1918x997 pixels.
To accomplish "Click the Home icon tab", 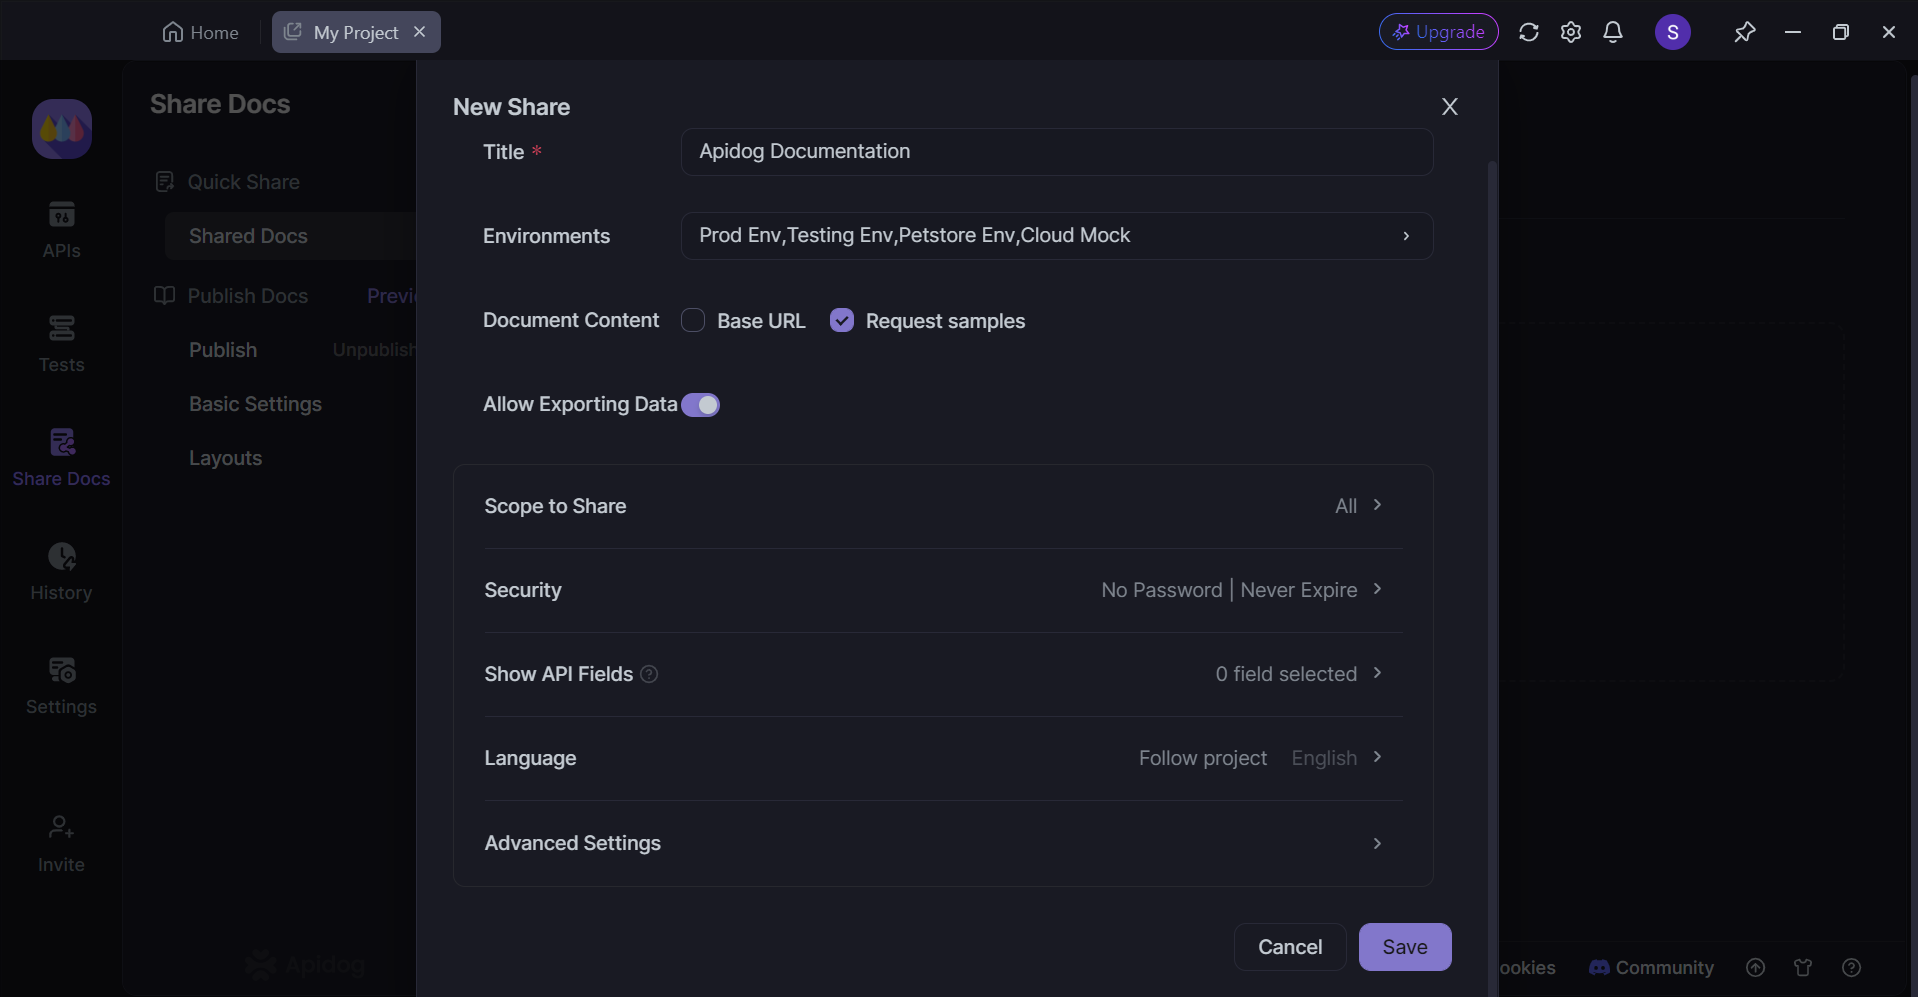I will pos(200,32).
